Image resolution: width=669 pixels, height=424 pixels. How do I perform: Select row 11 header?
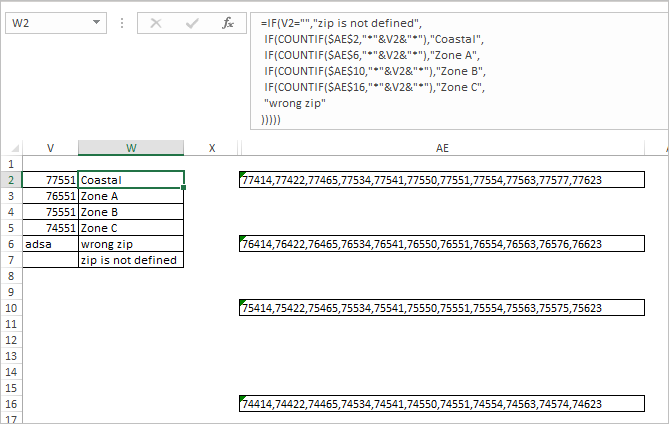11,324
